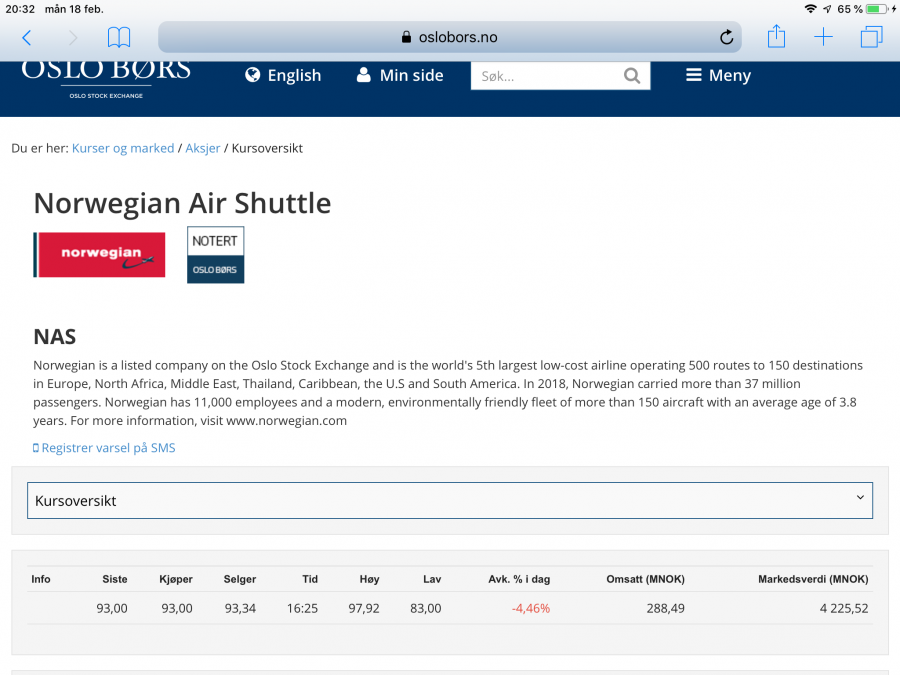The image size is (900, 675).
Task: Reload the page with refresh icon
Action: tap(726, 38)
